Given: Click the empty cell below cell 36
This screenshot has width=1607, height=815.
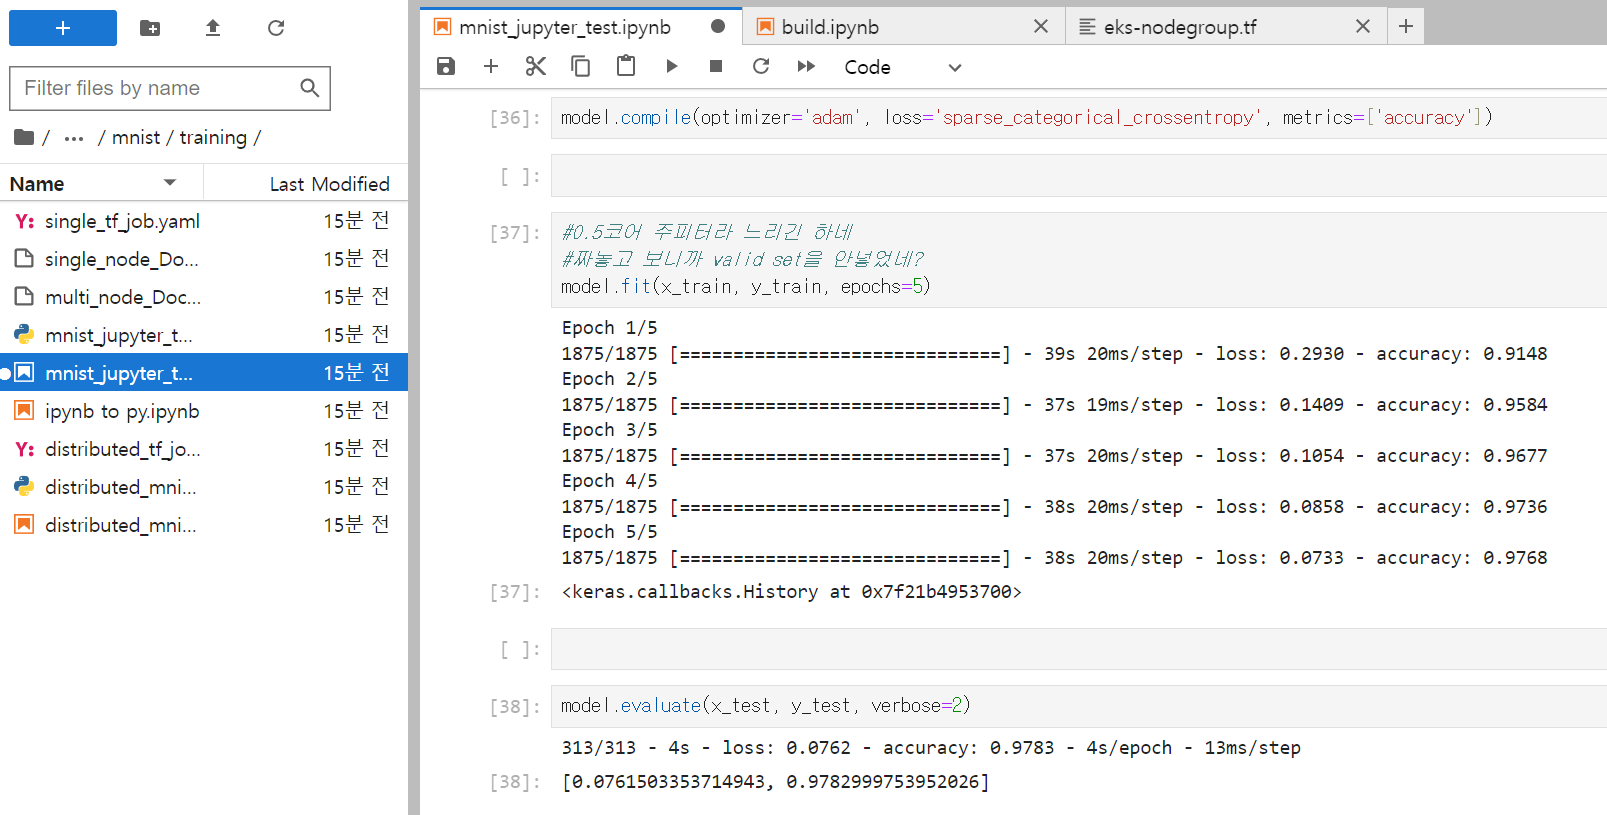Looking at the screenshot, I should click(1078, 176).
